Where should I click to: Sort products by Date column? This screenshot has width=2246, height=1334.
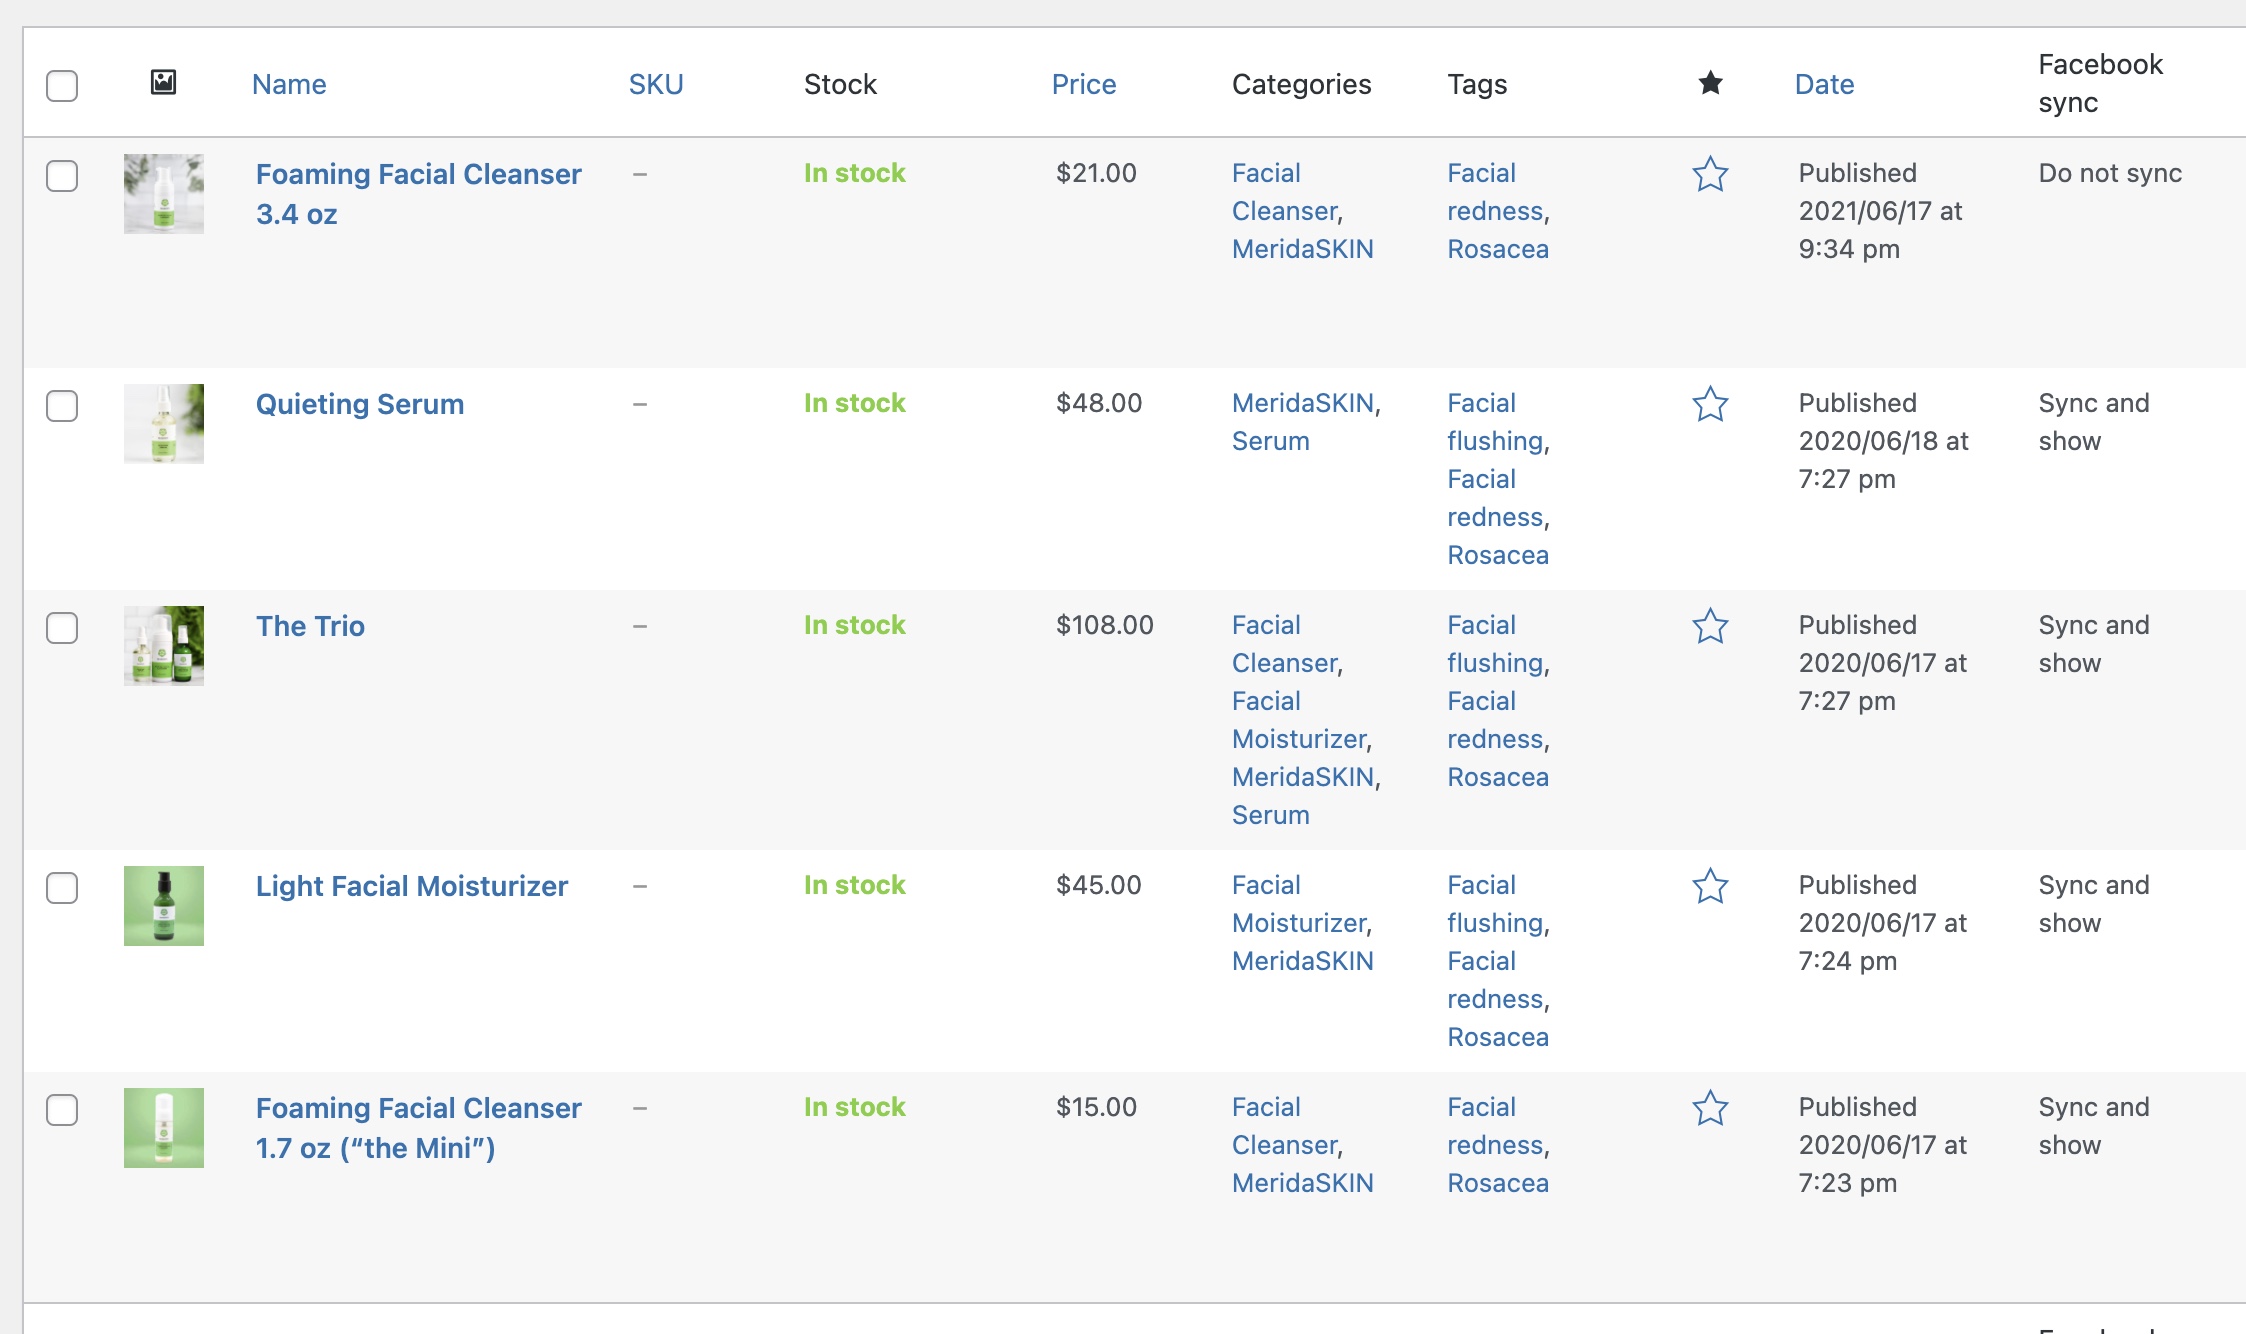click(x=1824, y=84)
